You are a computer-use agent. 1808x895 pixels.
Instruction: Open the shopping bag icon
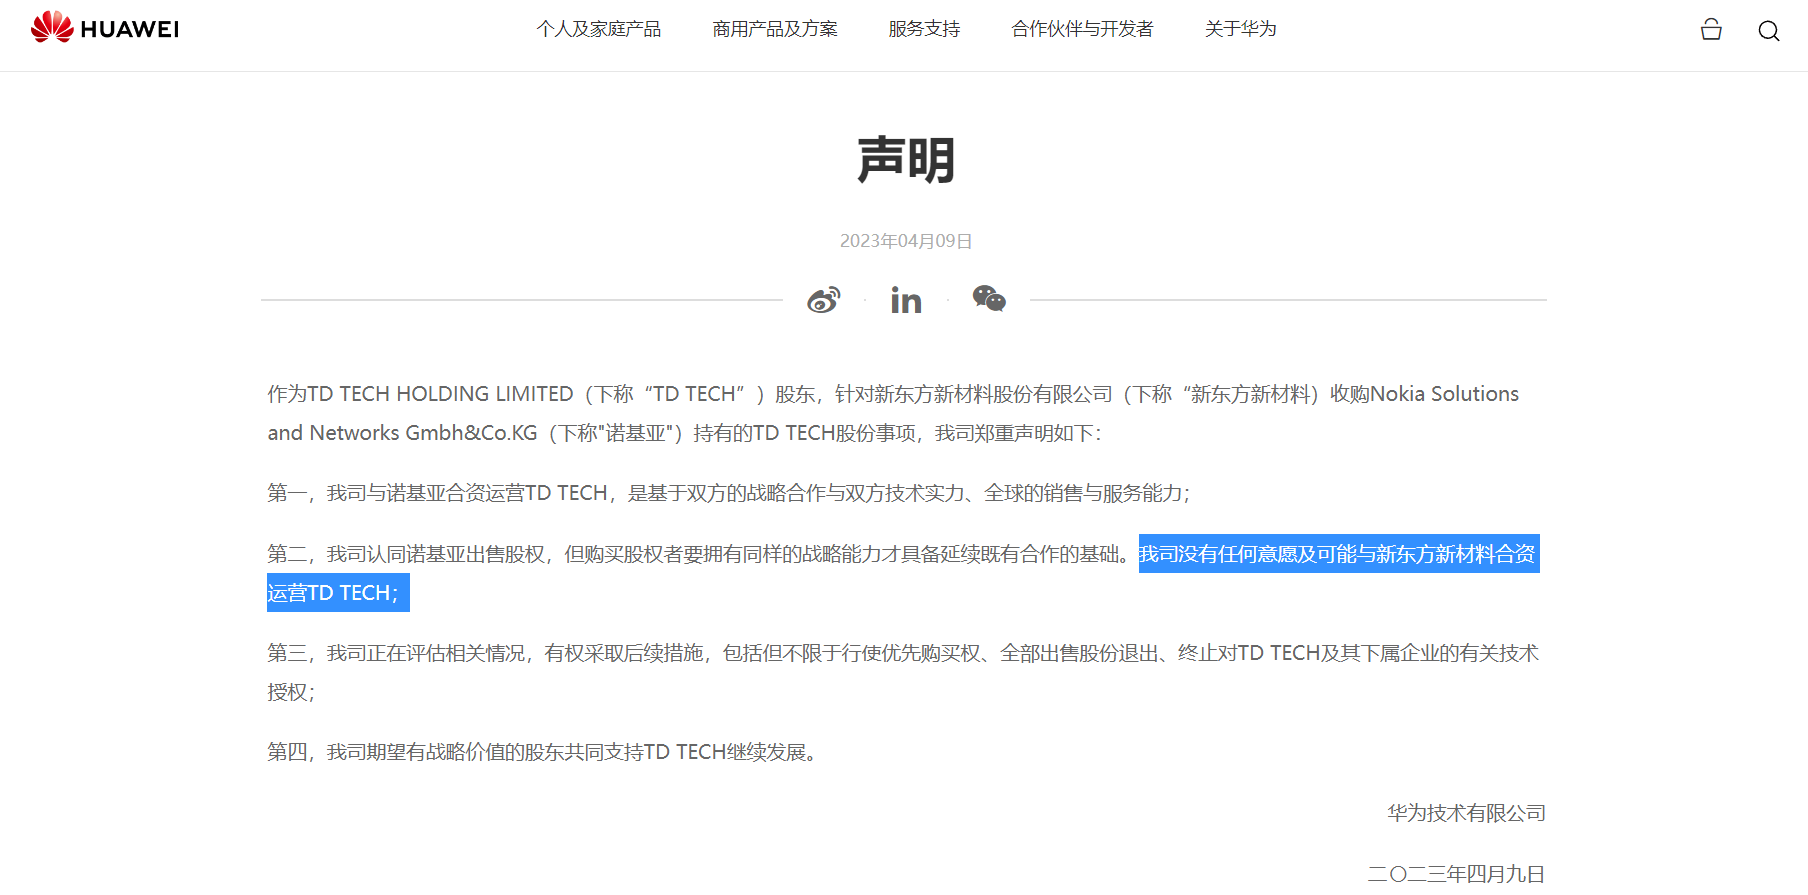1711,30
